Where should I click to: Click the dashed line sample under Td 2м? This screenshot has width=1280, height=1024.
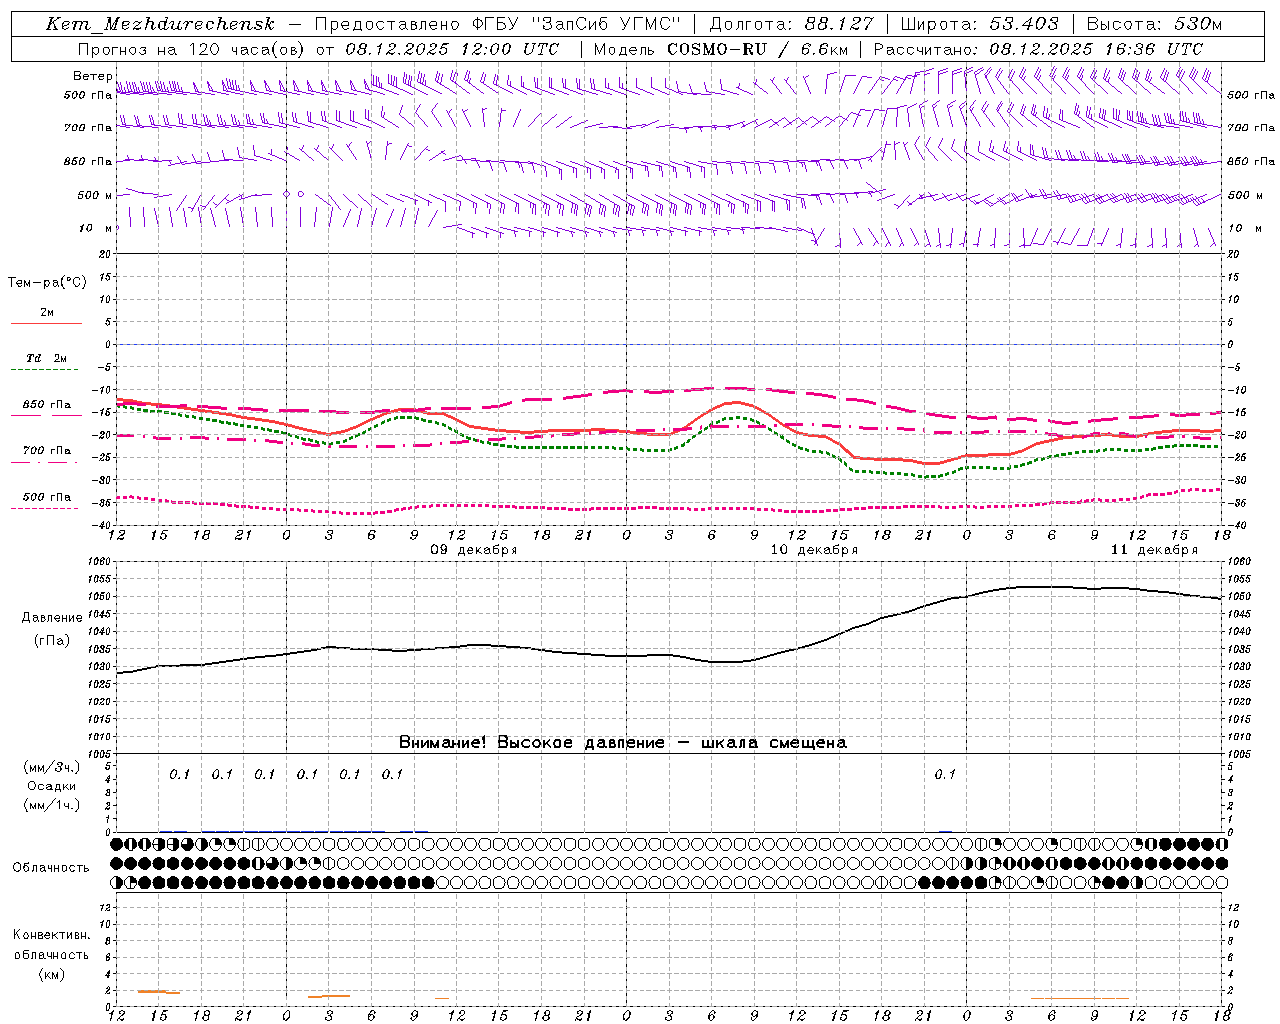click(x=44, y=370)
